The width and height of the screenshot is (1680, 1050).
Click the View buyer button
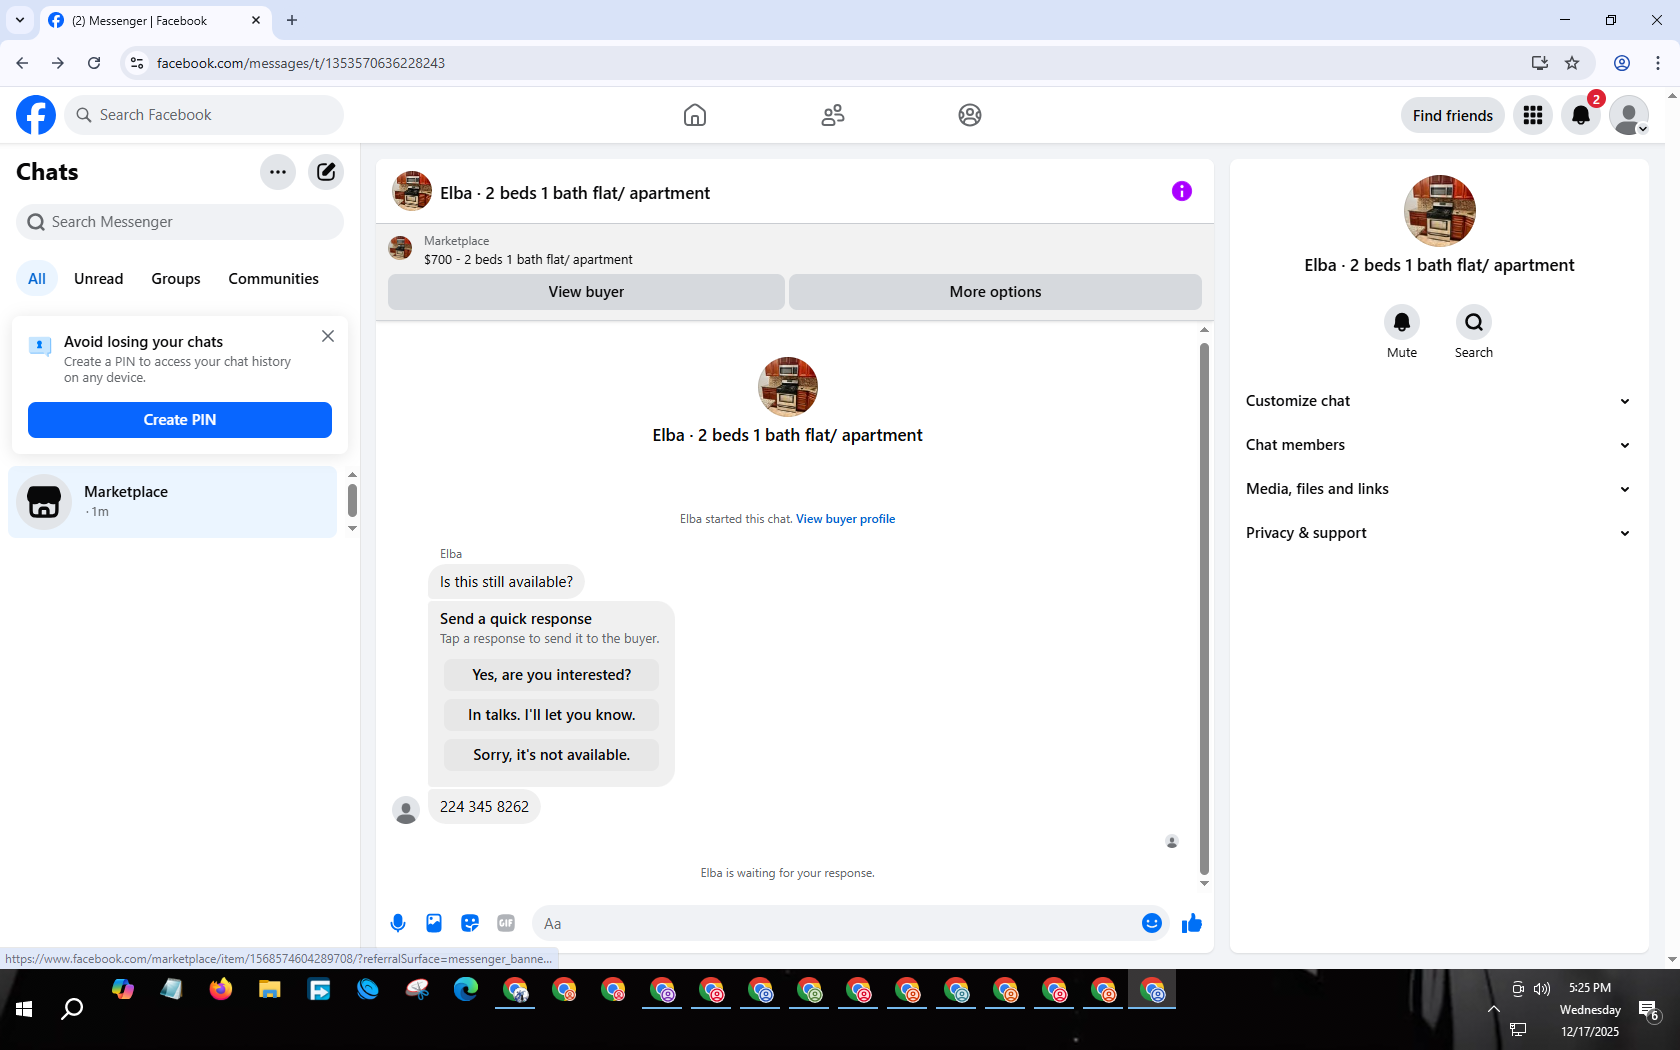coord(586,292)
